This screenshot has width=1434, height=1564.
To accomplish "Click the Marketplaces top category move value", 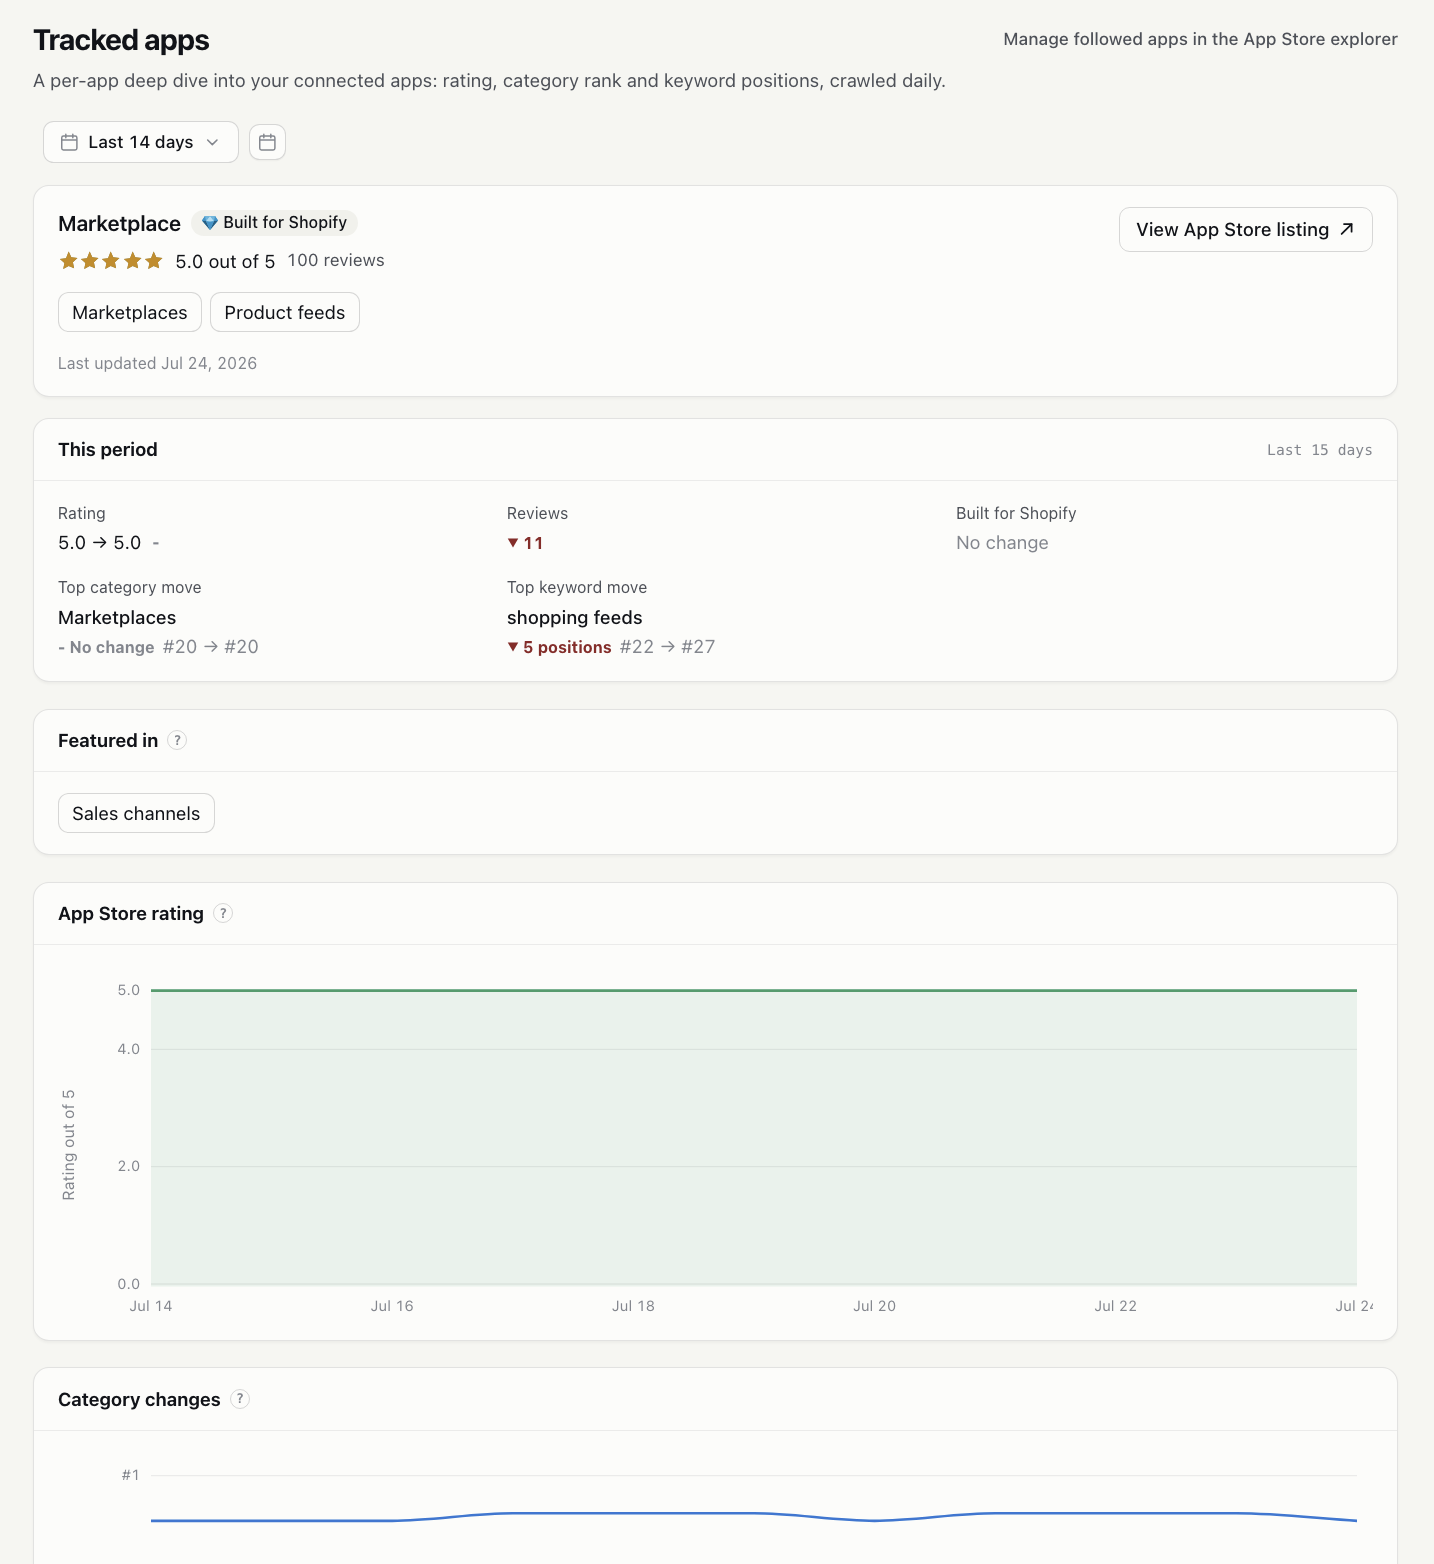I will [117, 617].
